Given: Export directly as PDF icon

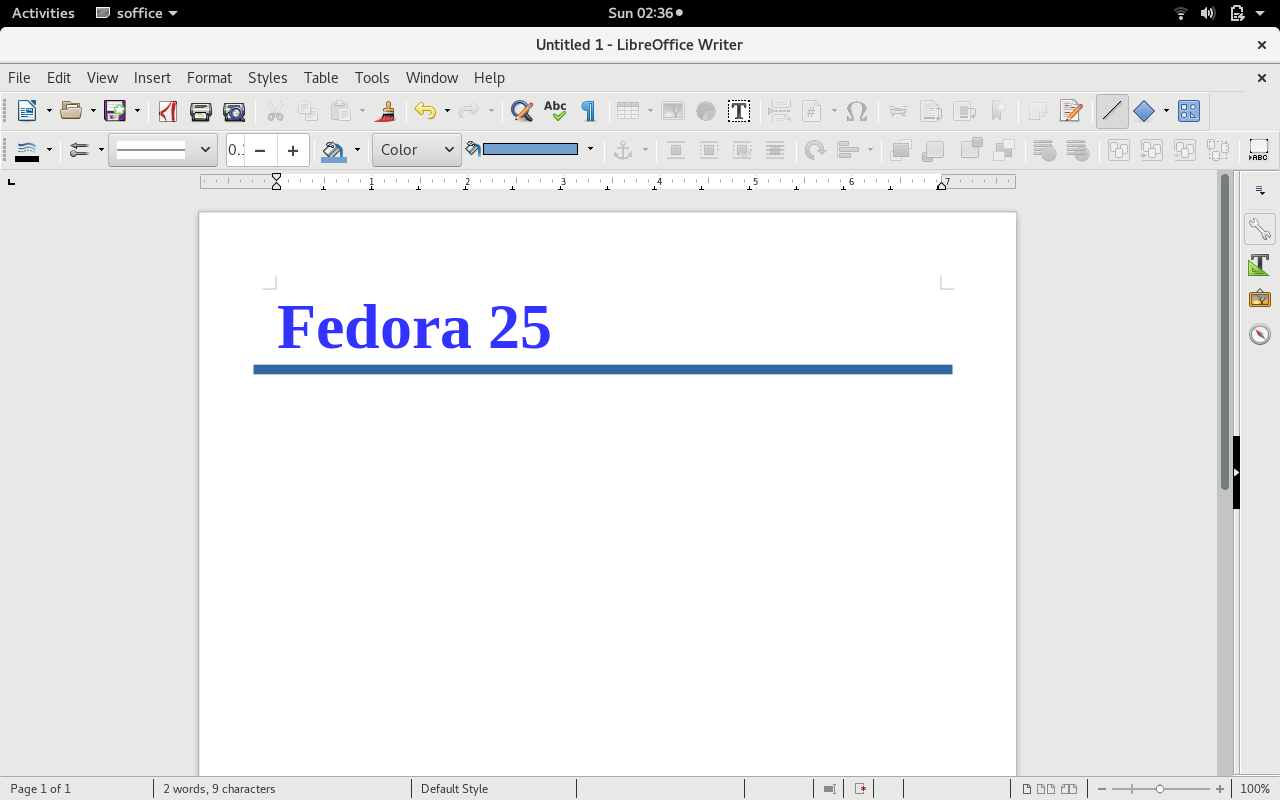Looking at the screenshot, I should 168,111.
